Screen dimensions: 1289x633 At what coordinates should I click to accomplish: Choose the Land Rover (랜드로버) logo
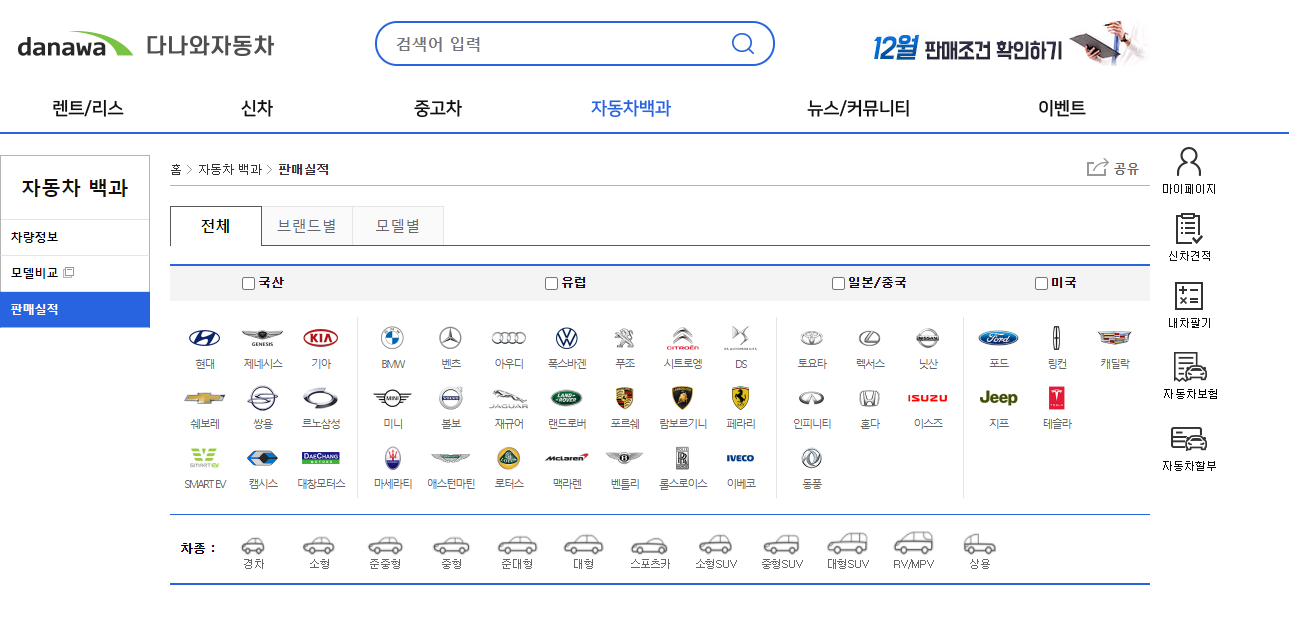click(567, 398)
